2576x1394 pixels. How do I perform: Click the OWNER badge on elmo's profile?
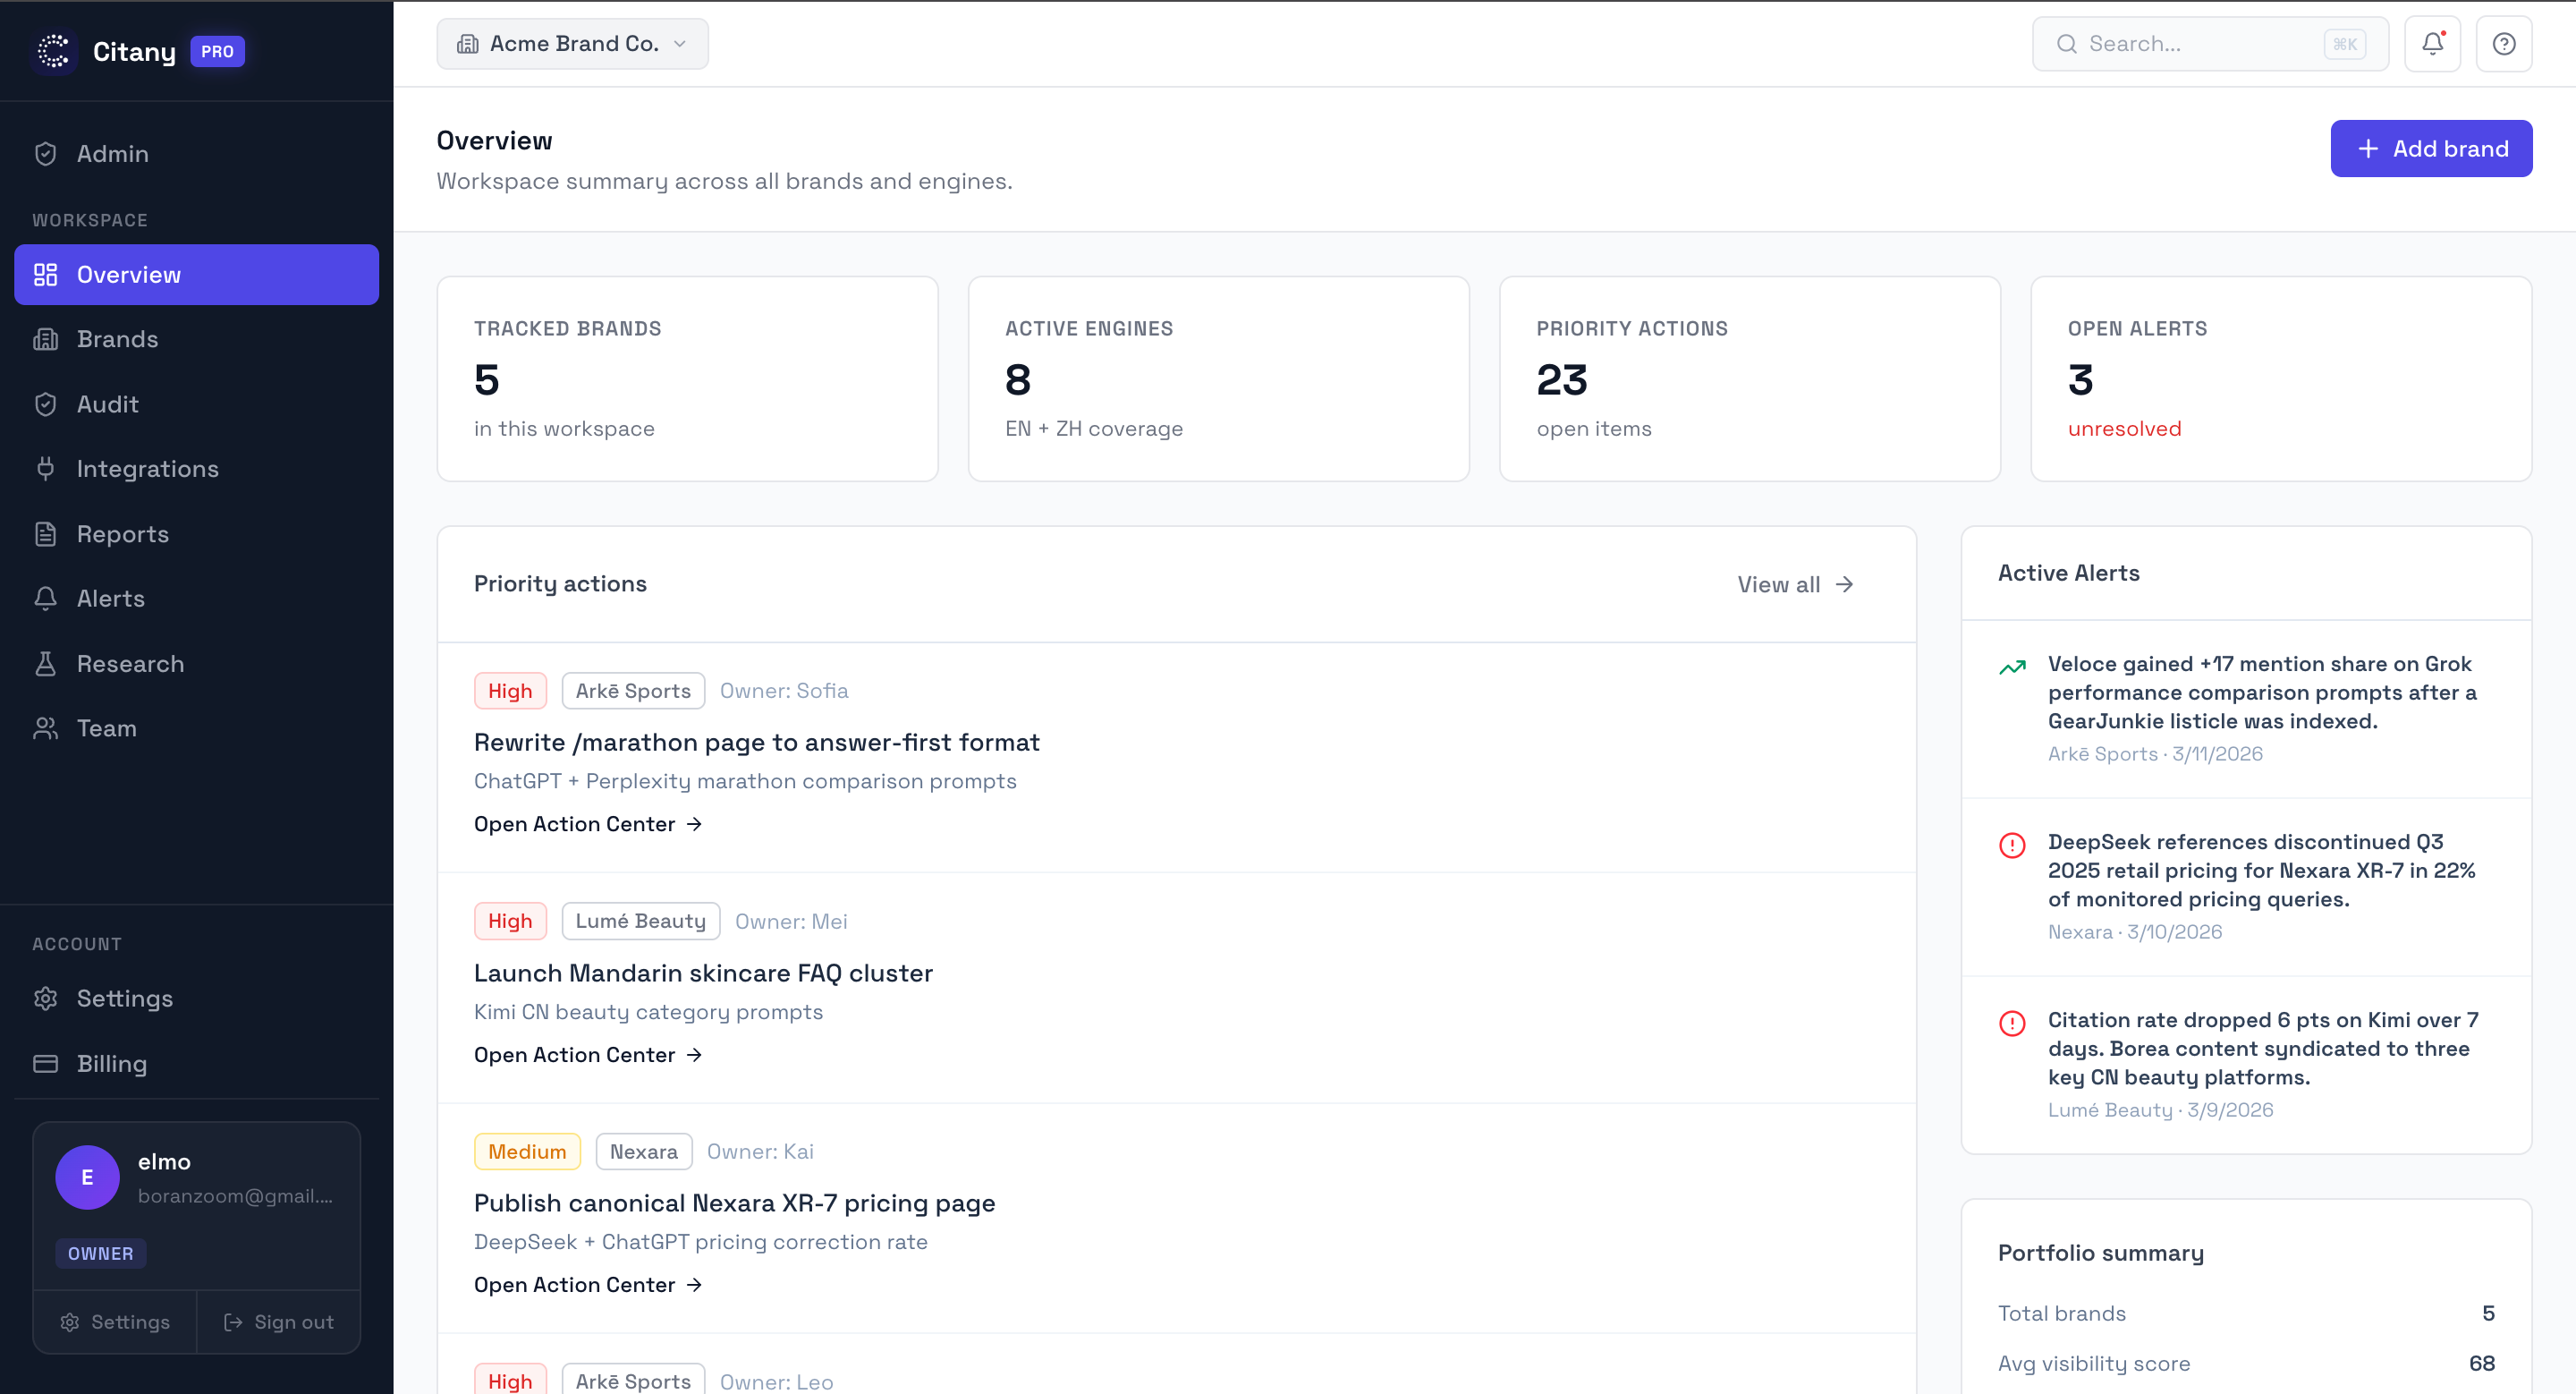pyautogui.click(x=100, y=1253)
